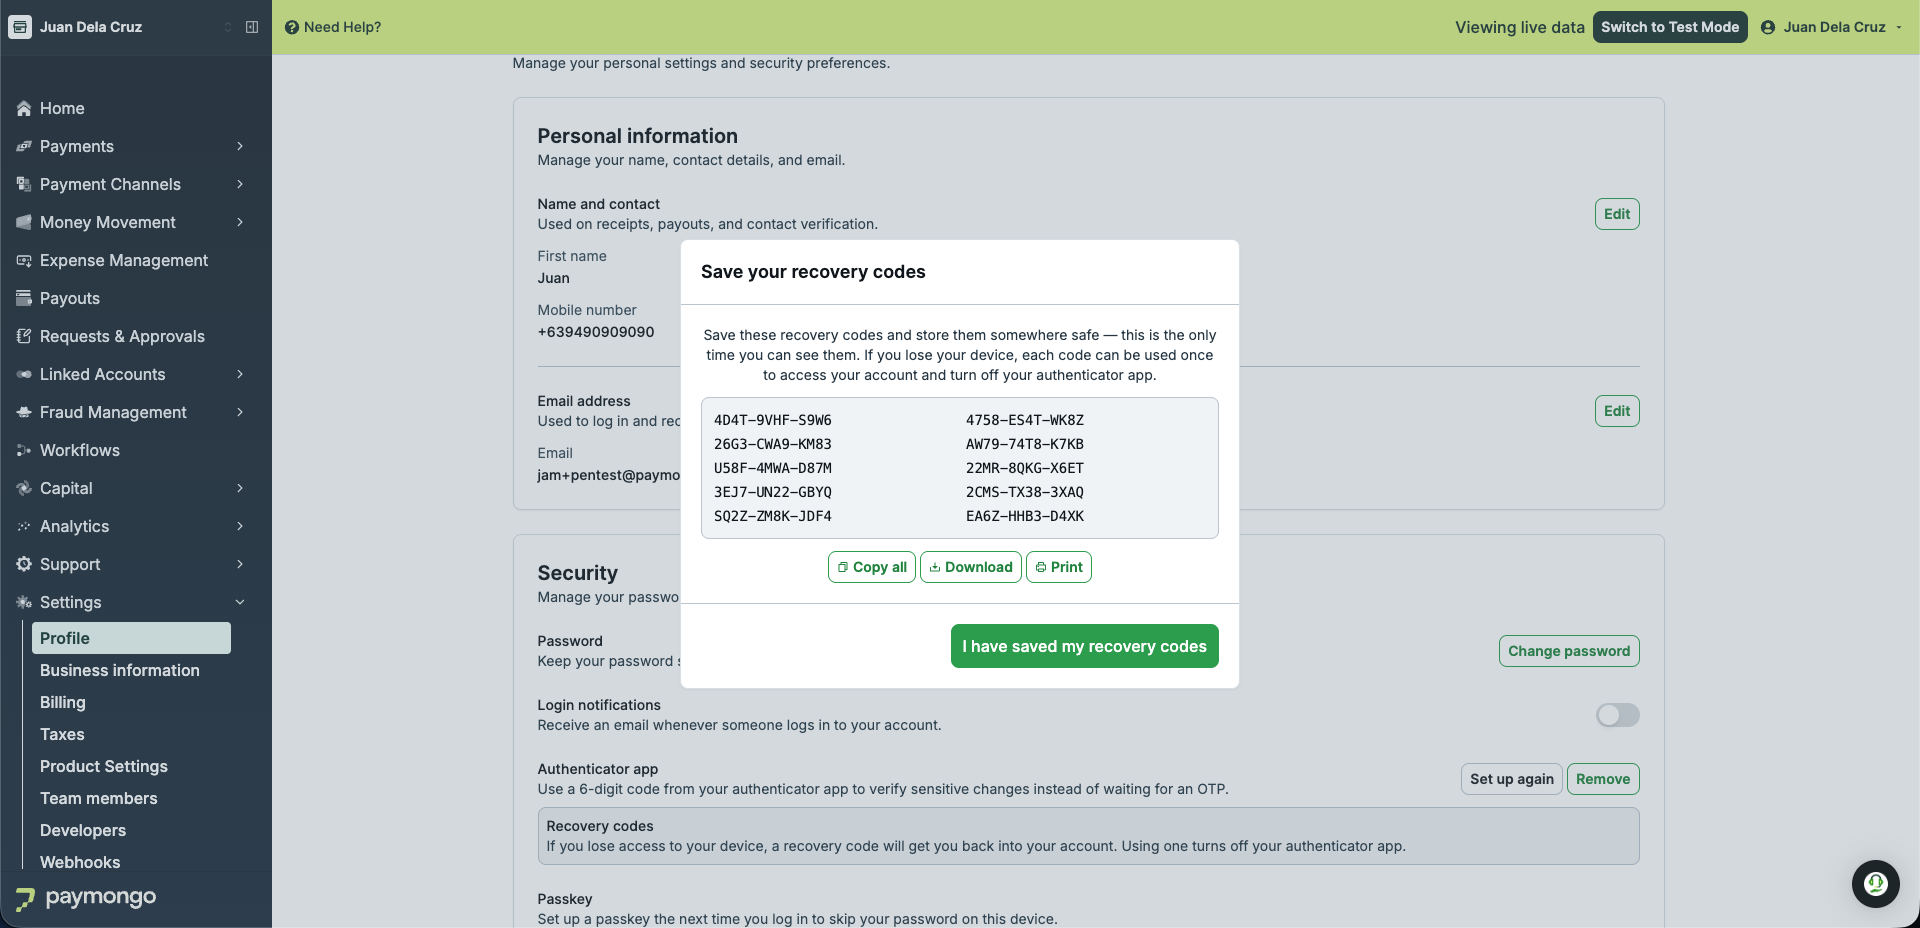Click the Payouts icon in sidebar
The height and width of the screenshot is (928, 1920).
pyautogui.click(x=24, y=298)
